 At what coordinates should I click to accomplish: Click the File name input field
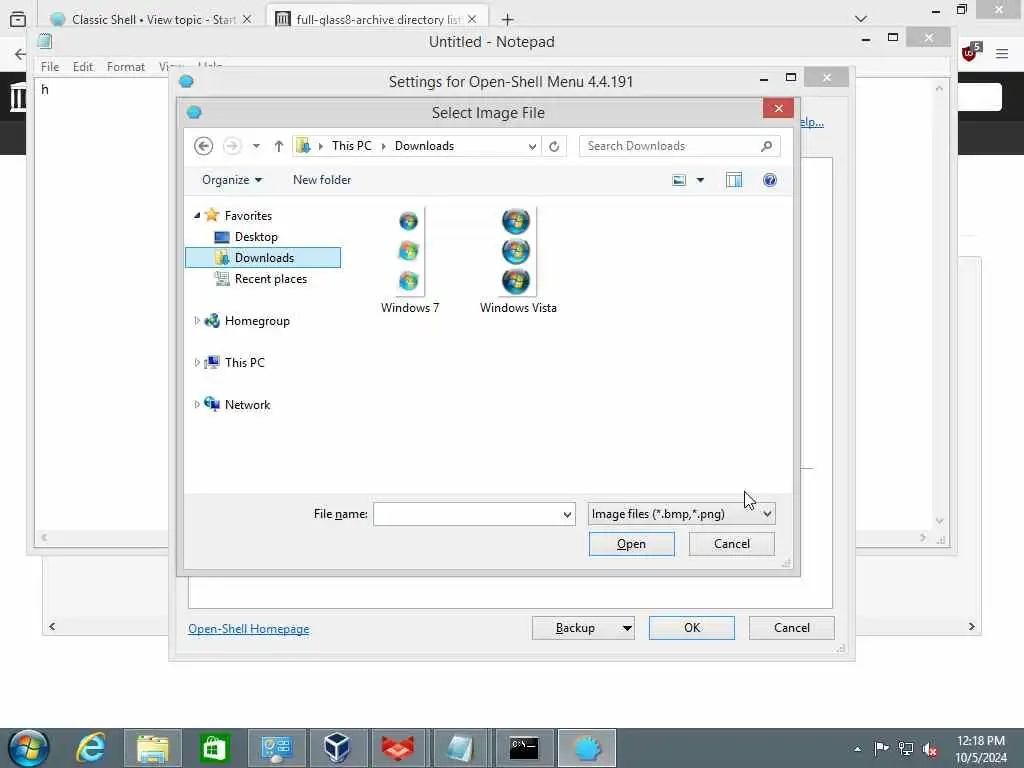click(468, 514)
